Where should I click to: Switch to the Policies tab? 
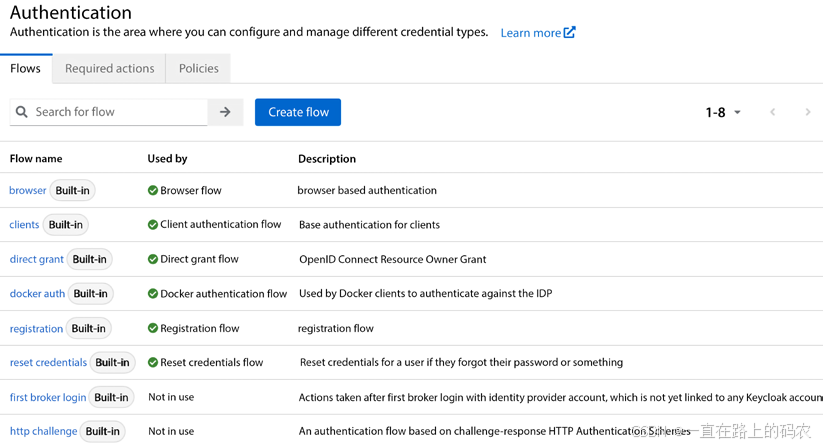pyautogui.click(x=198, y=68)
